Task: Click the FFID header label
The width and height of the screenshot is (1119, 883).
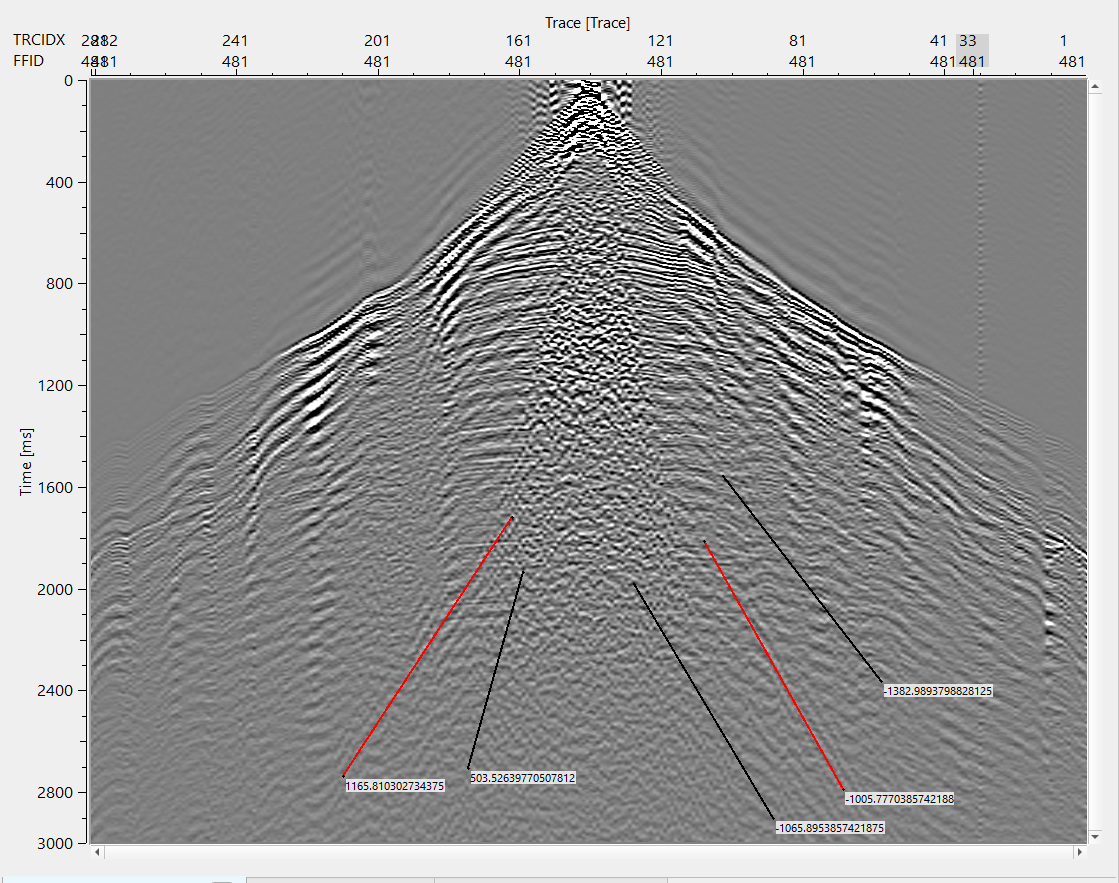Action: [x=30, y=61]
